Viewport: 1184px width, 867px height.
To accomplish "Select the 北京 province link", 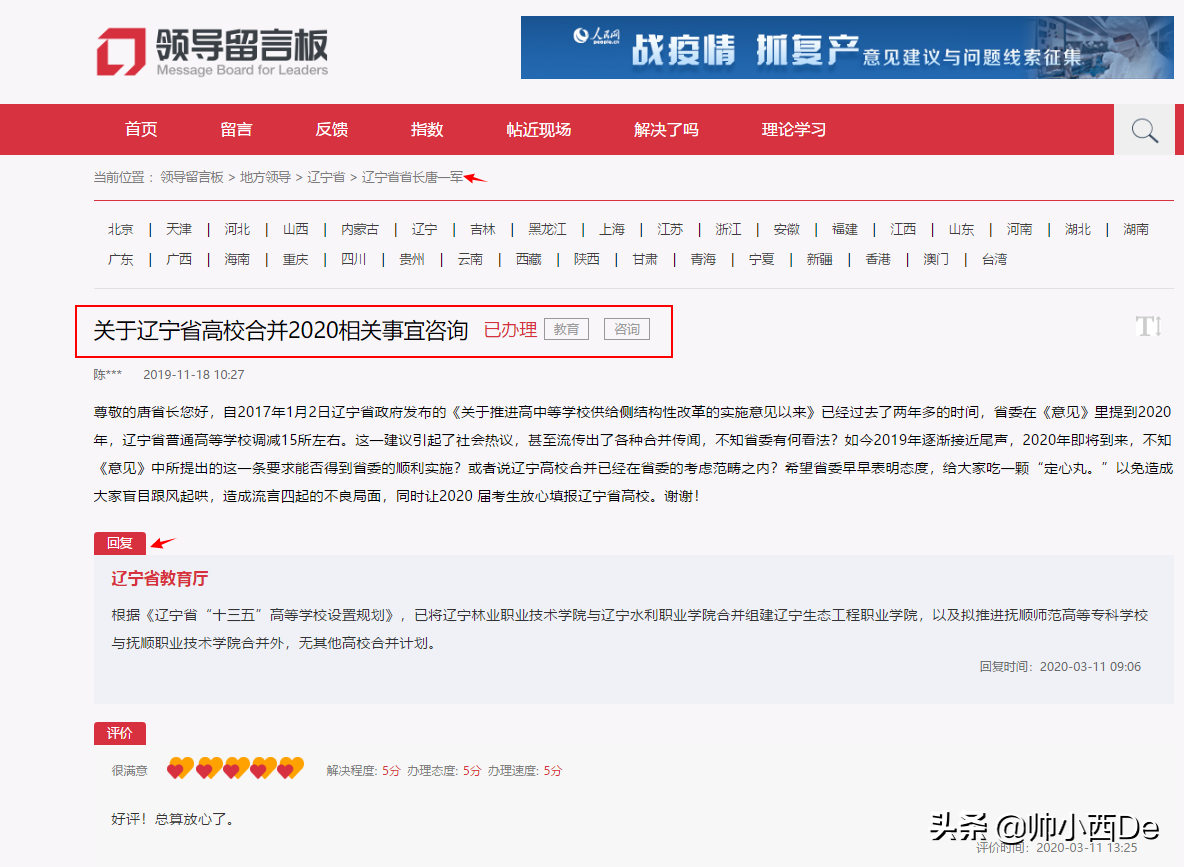I will point(120,229).
